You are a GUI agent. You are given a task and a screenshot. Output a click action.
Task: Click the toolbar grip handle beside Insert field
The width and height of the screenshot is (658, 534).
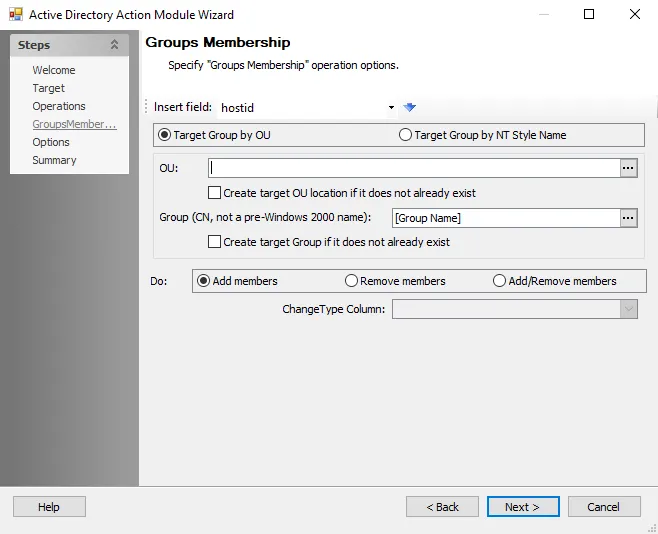(x=146, y=107)
